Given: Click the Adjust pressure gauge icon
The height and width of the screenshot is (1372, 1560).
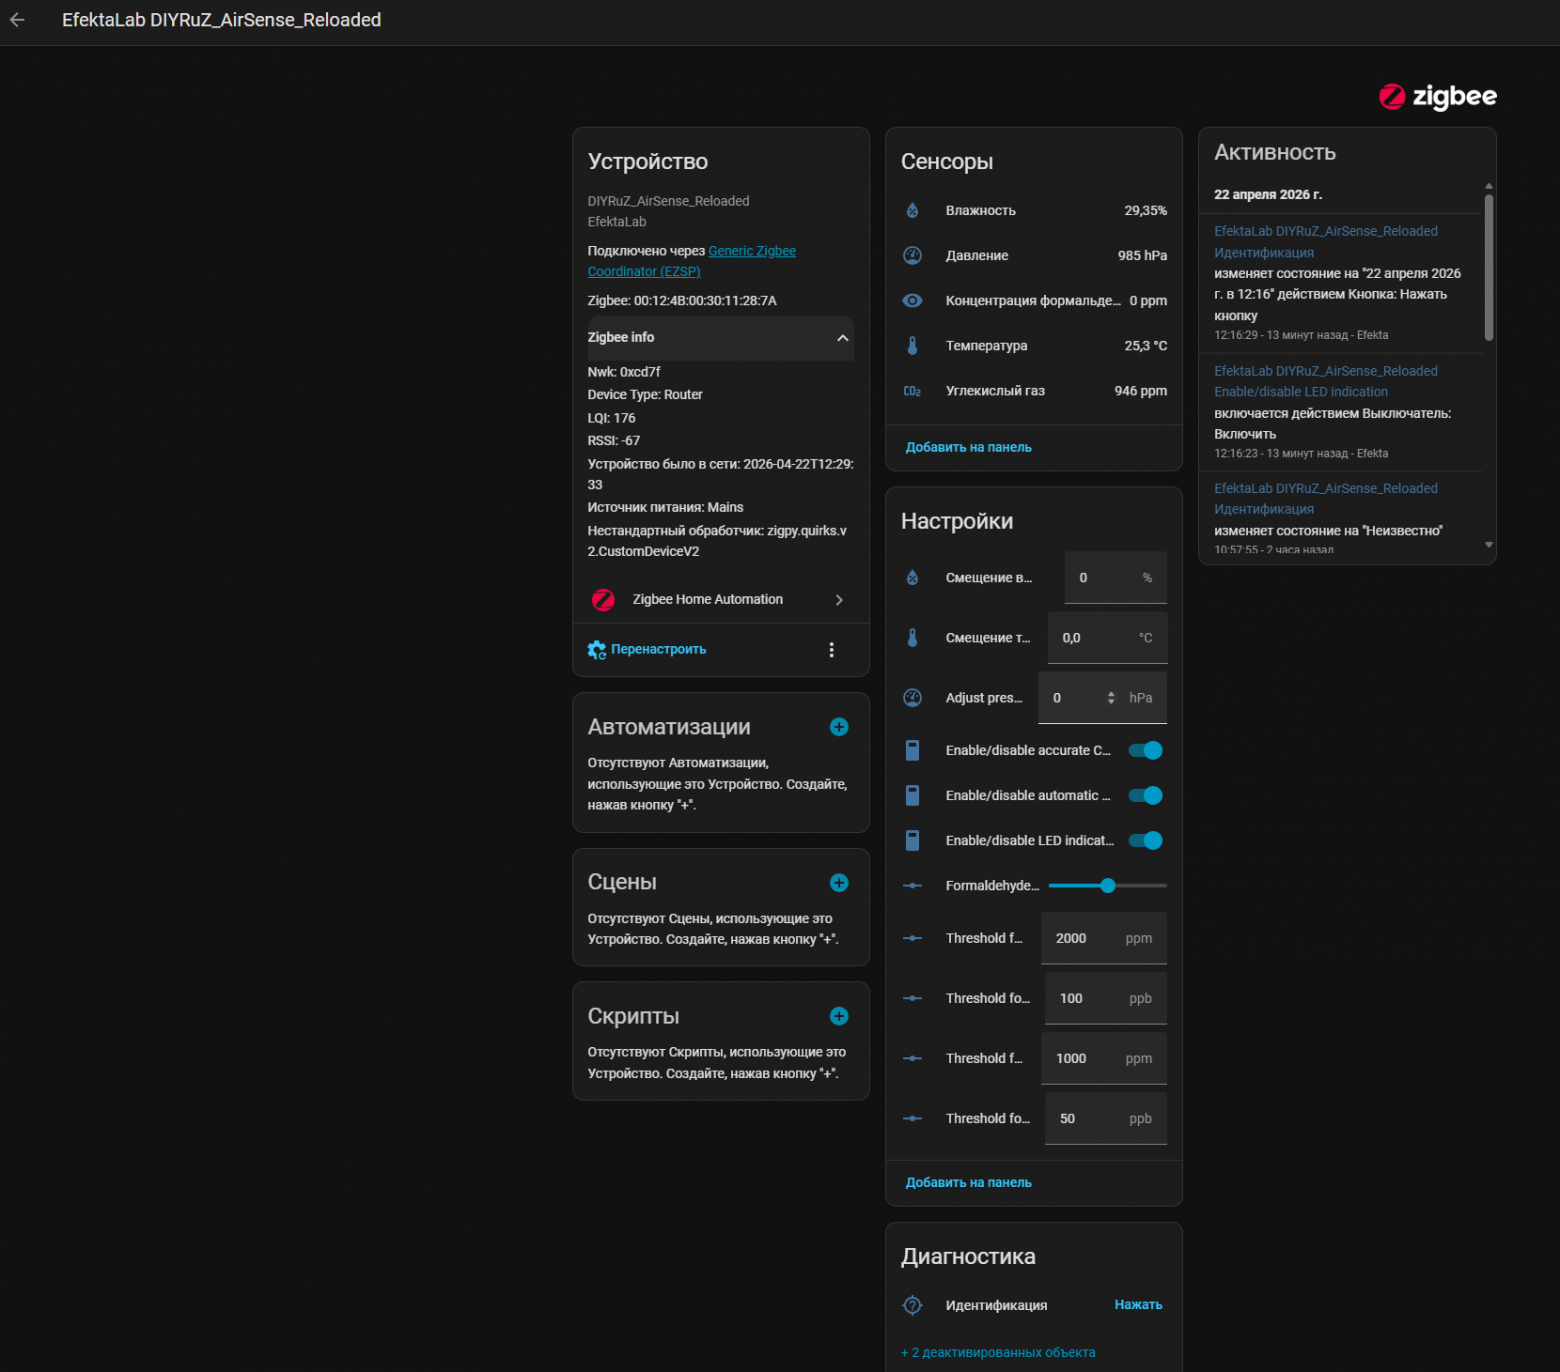Looking at the screenshot, I should point(912,698).
